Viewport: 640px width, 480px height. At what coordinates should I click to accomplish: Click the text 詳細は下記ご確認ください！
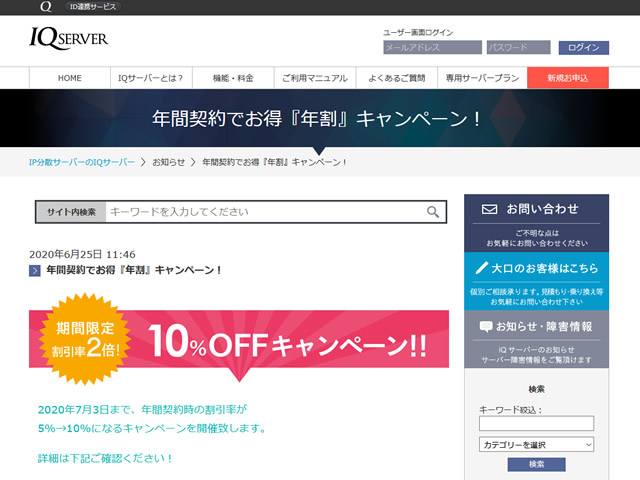pos(105,458)
